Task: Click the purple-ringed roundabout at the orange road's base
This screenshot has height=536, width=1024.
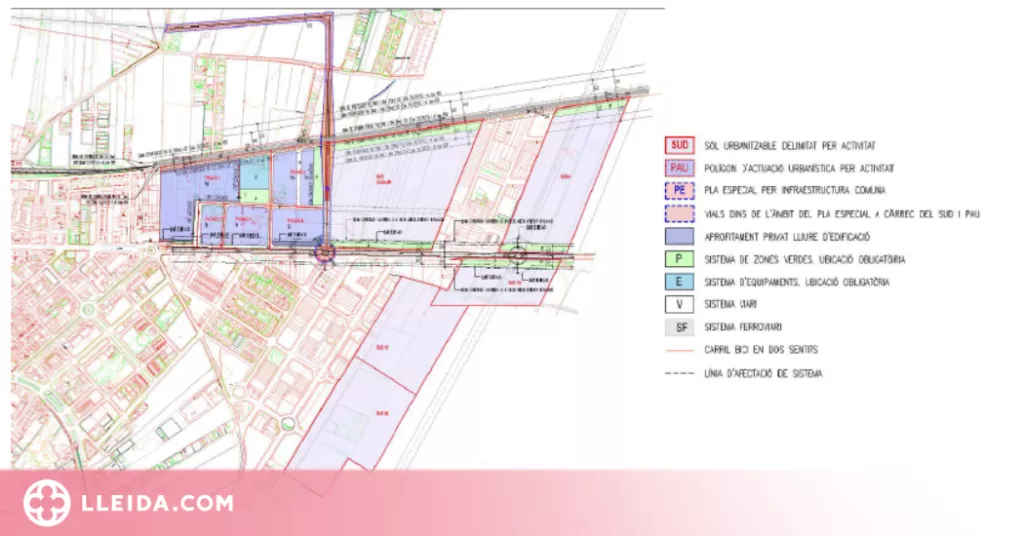Action: pos(325,253)
